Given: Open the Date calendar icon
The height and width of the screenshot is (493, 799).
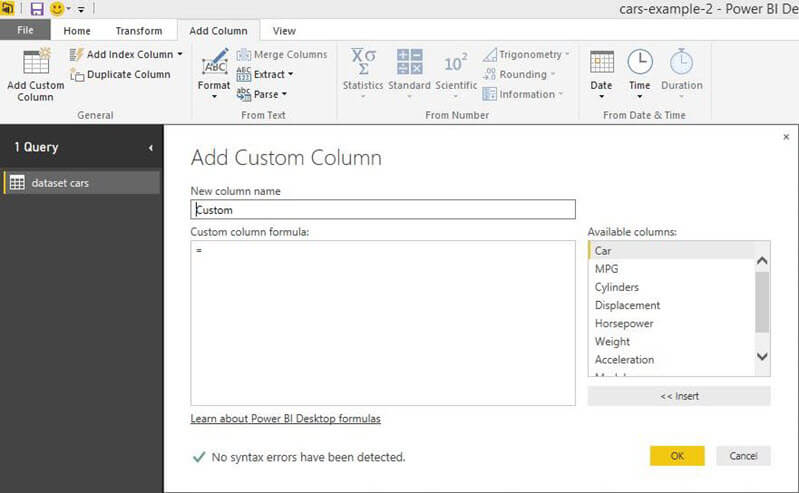Looking at the screenshot, I should (601, 62).
